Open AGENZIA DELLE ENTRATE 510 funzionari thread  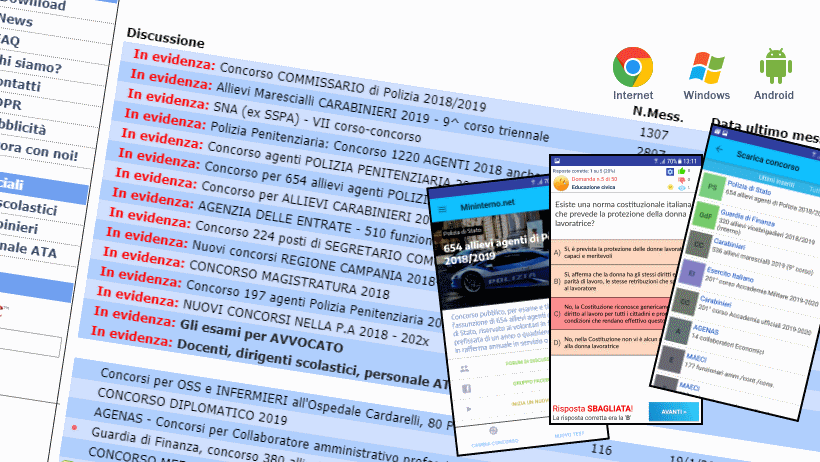pos(315,223)
